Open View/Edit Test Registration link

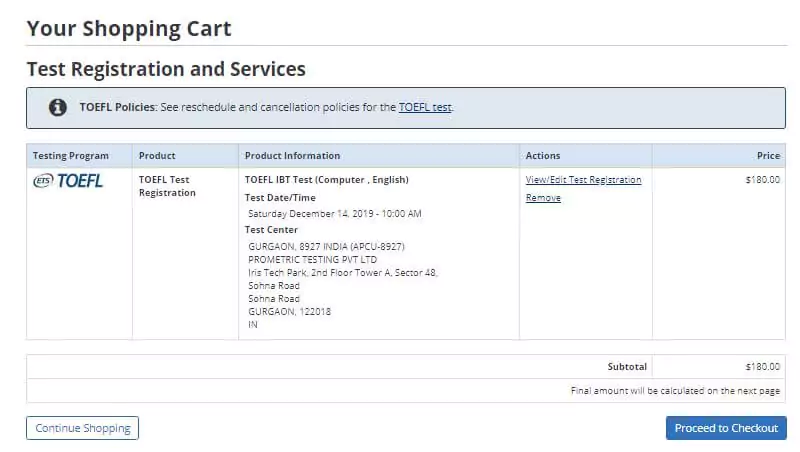pos(583,180)
